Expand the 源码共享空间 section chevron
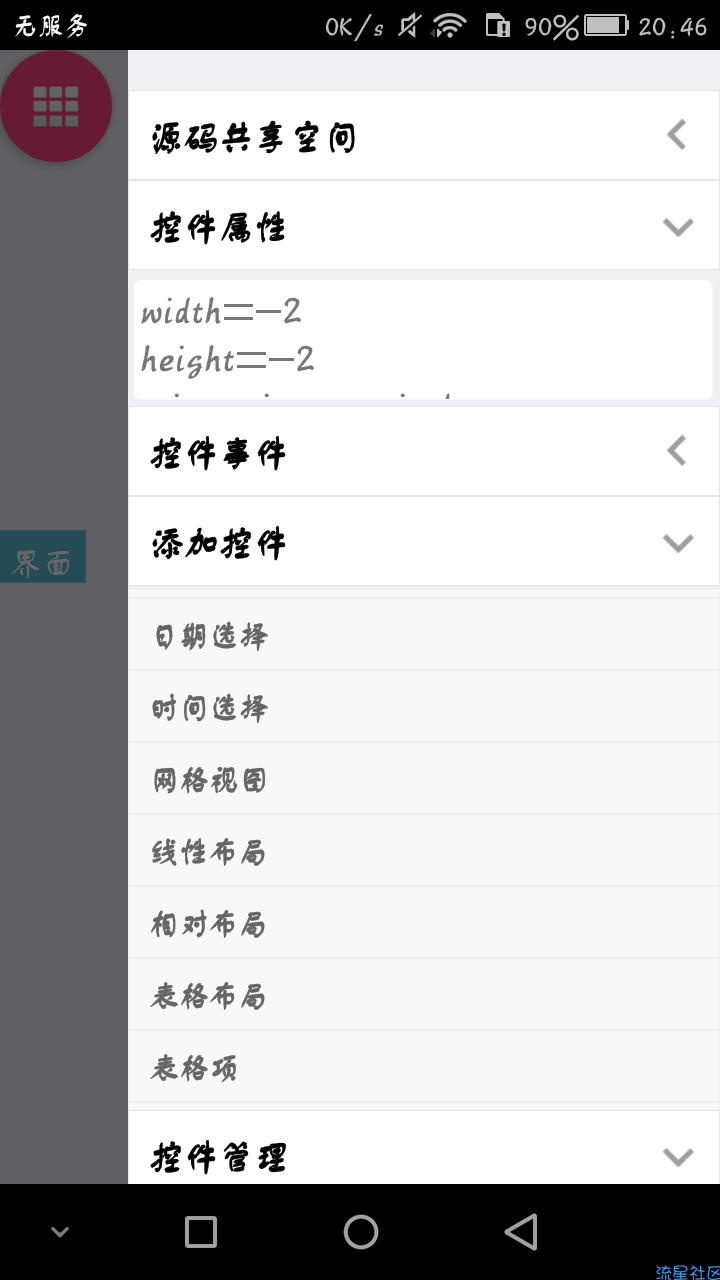Viewport: 720px width, 1280px height. 678,135
